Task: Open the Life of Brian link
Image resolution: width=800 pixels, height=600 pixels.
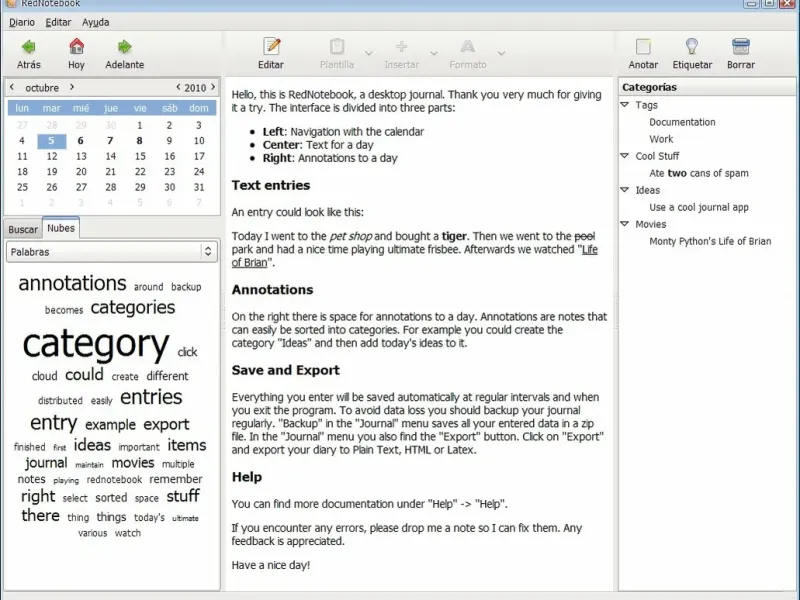Action: 589,249
